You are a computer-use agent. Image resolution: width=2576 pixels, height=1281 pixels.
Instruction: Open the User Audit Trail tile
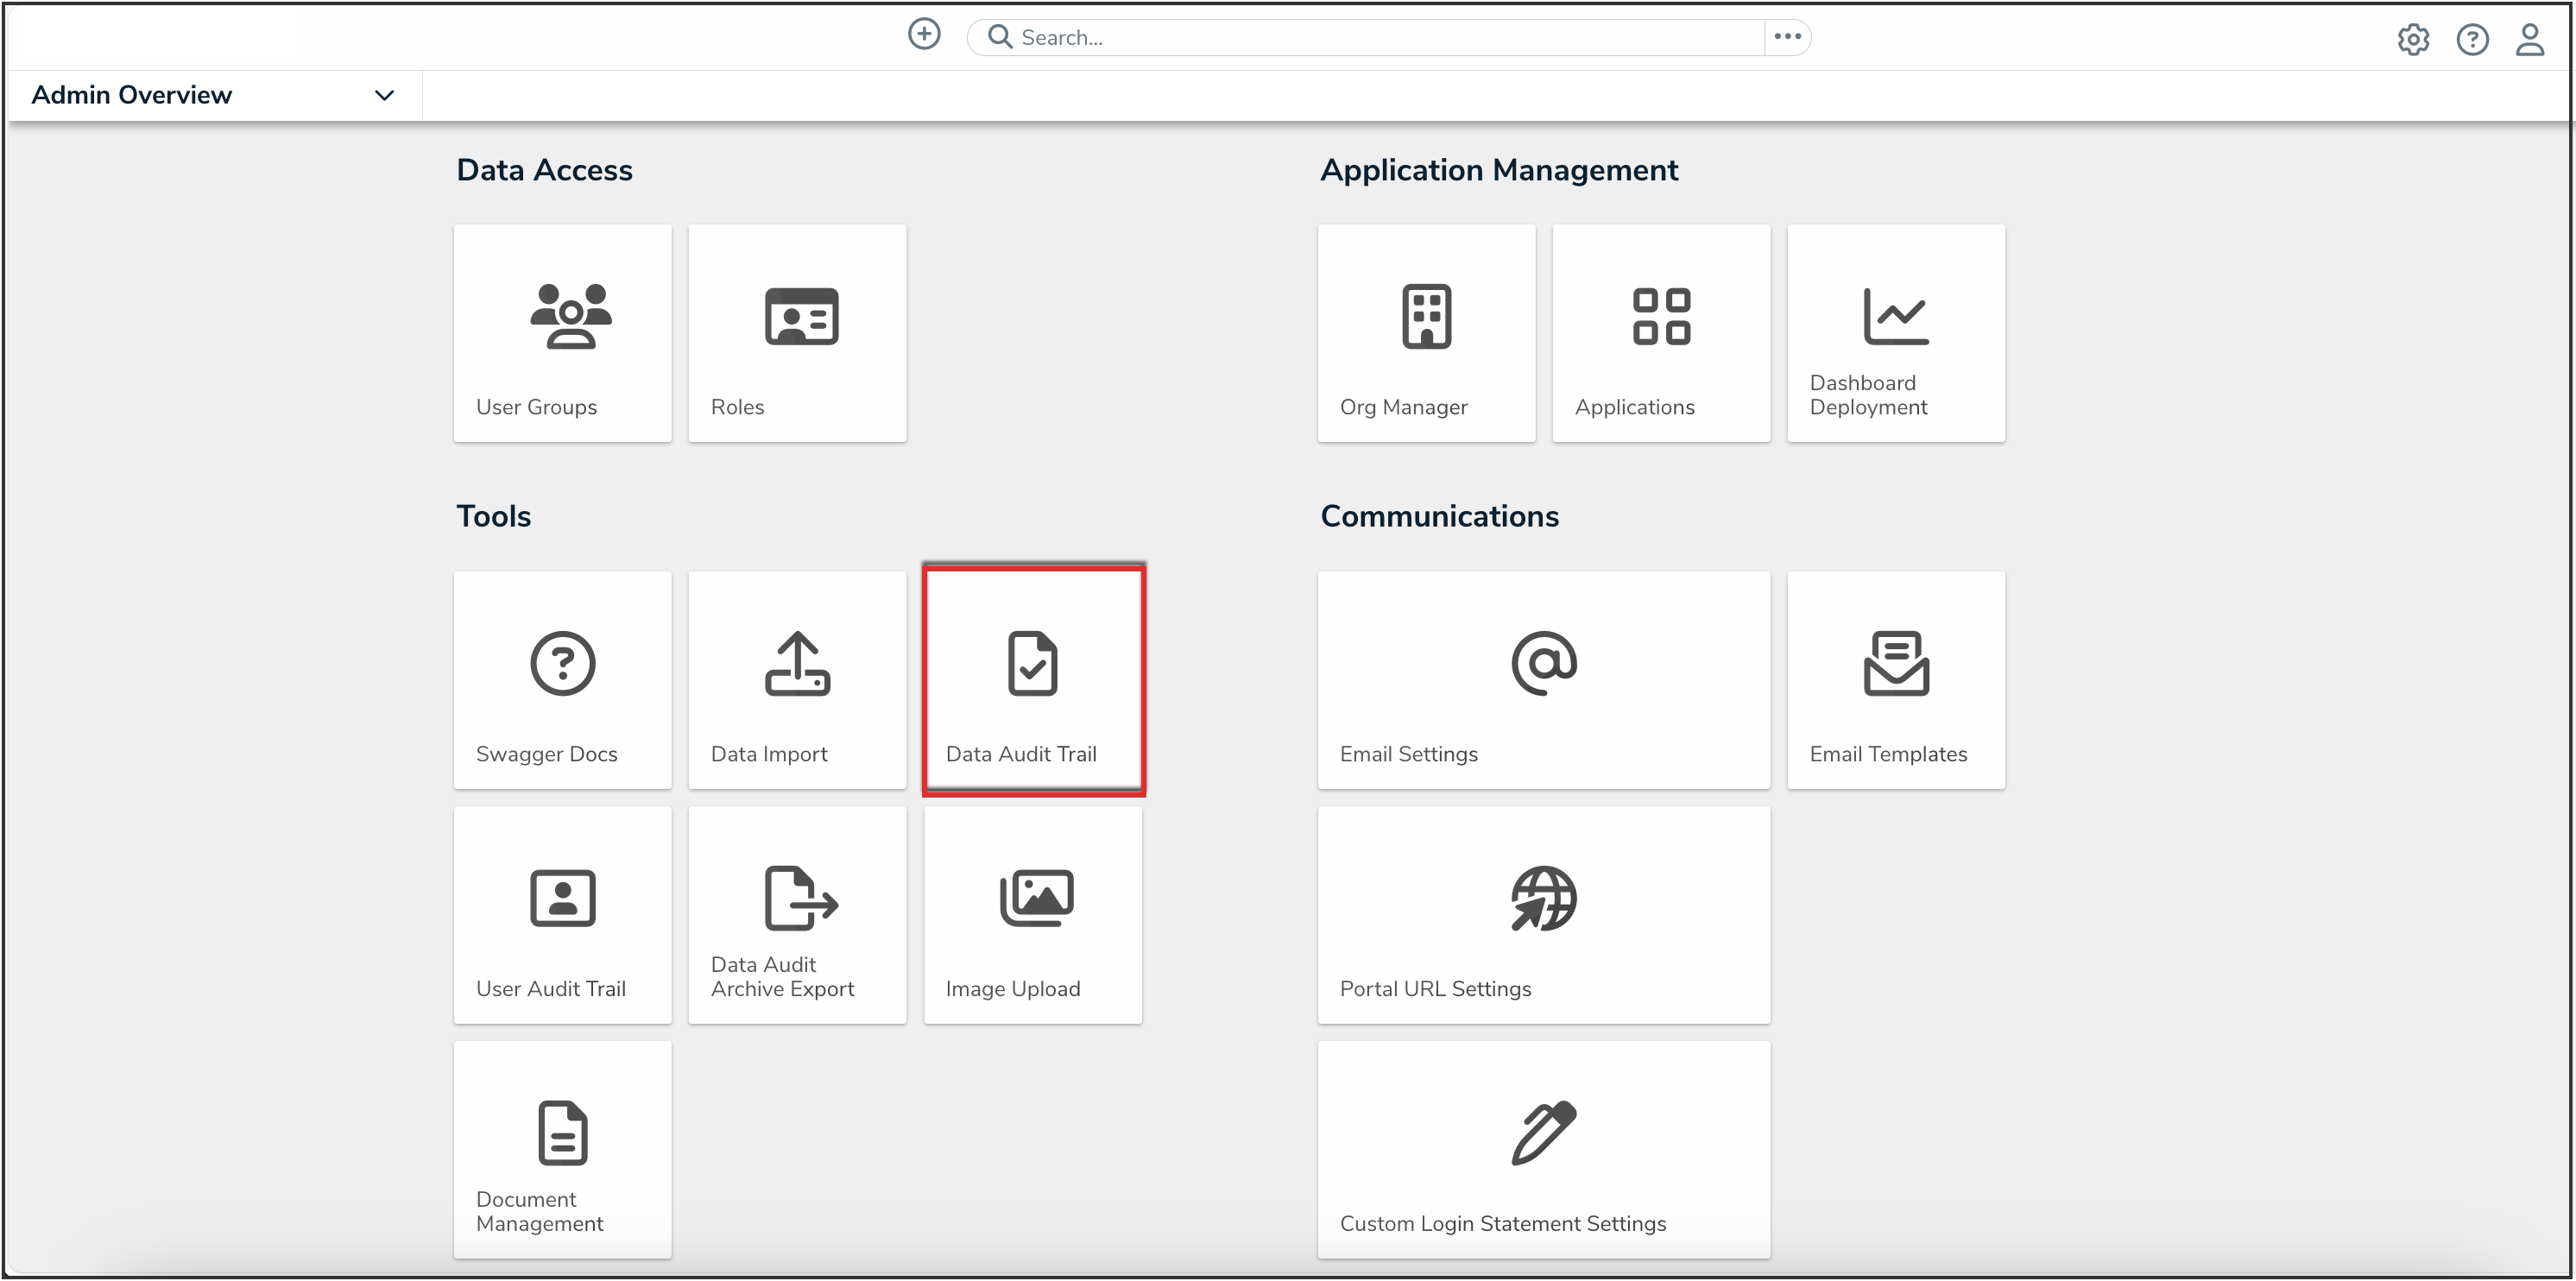pyautogui.click(x=562, y=914)
